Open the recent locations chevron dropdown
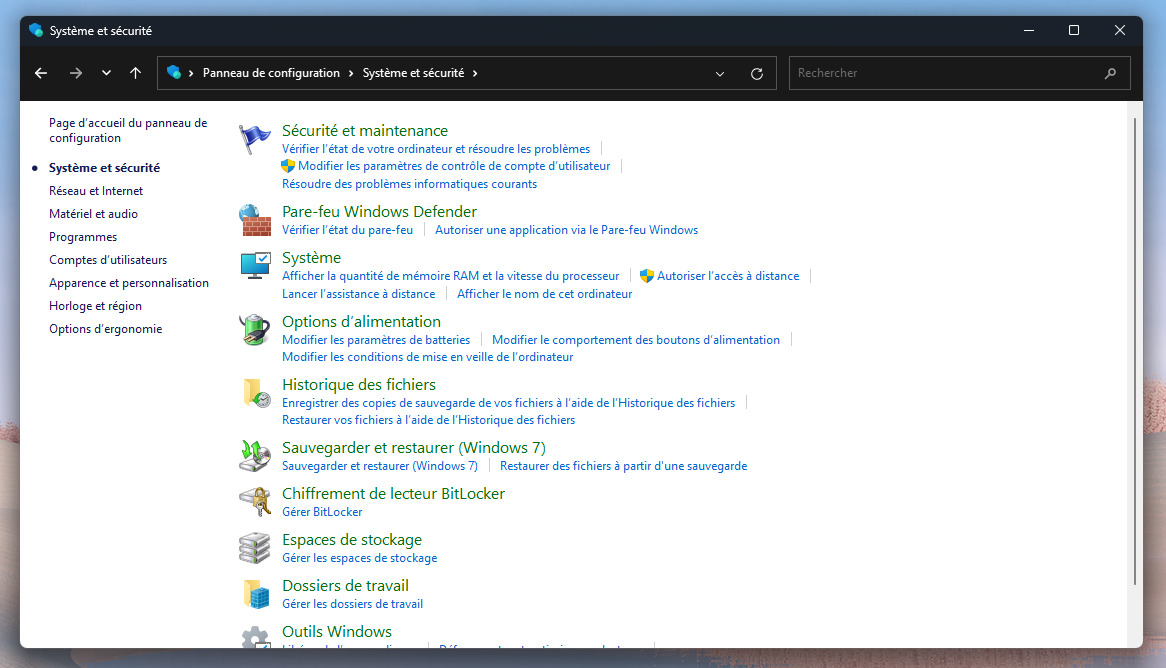Screen dimensions: 1166x668 point(106,73)
